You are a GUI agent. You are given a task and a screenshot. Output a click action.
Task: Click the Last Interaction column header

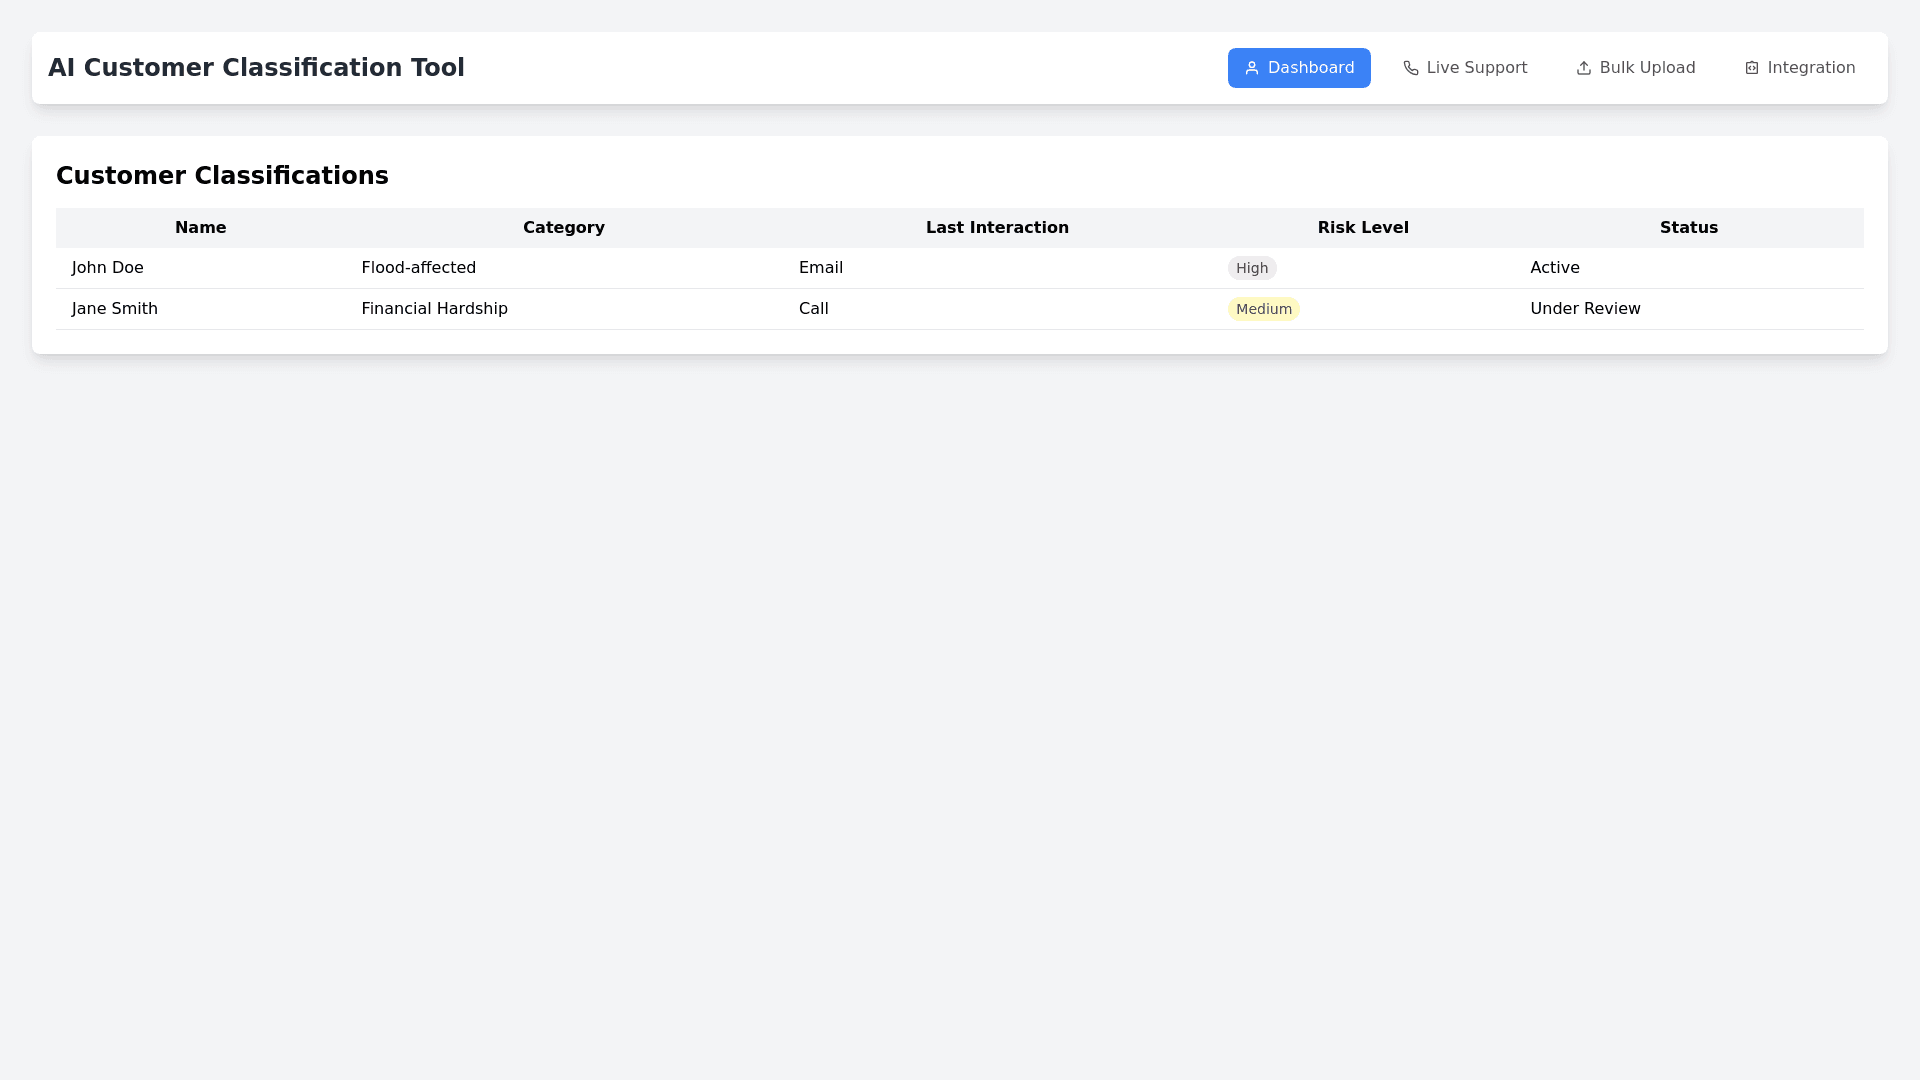997,228
